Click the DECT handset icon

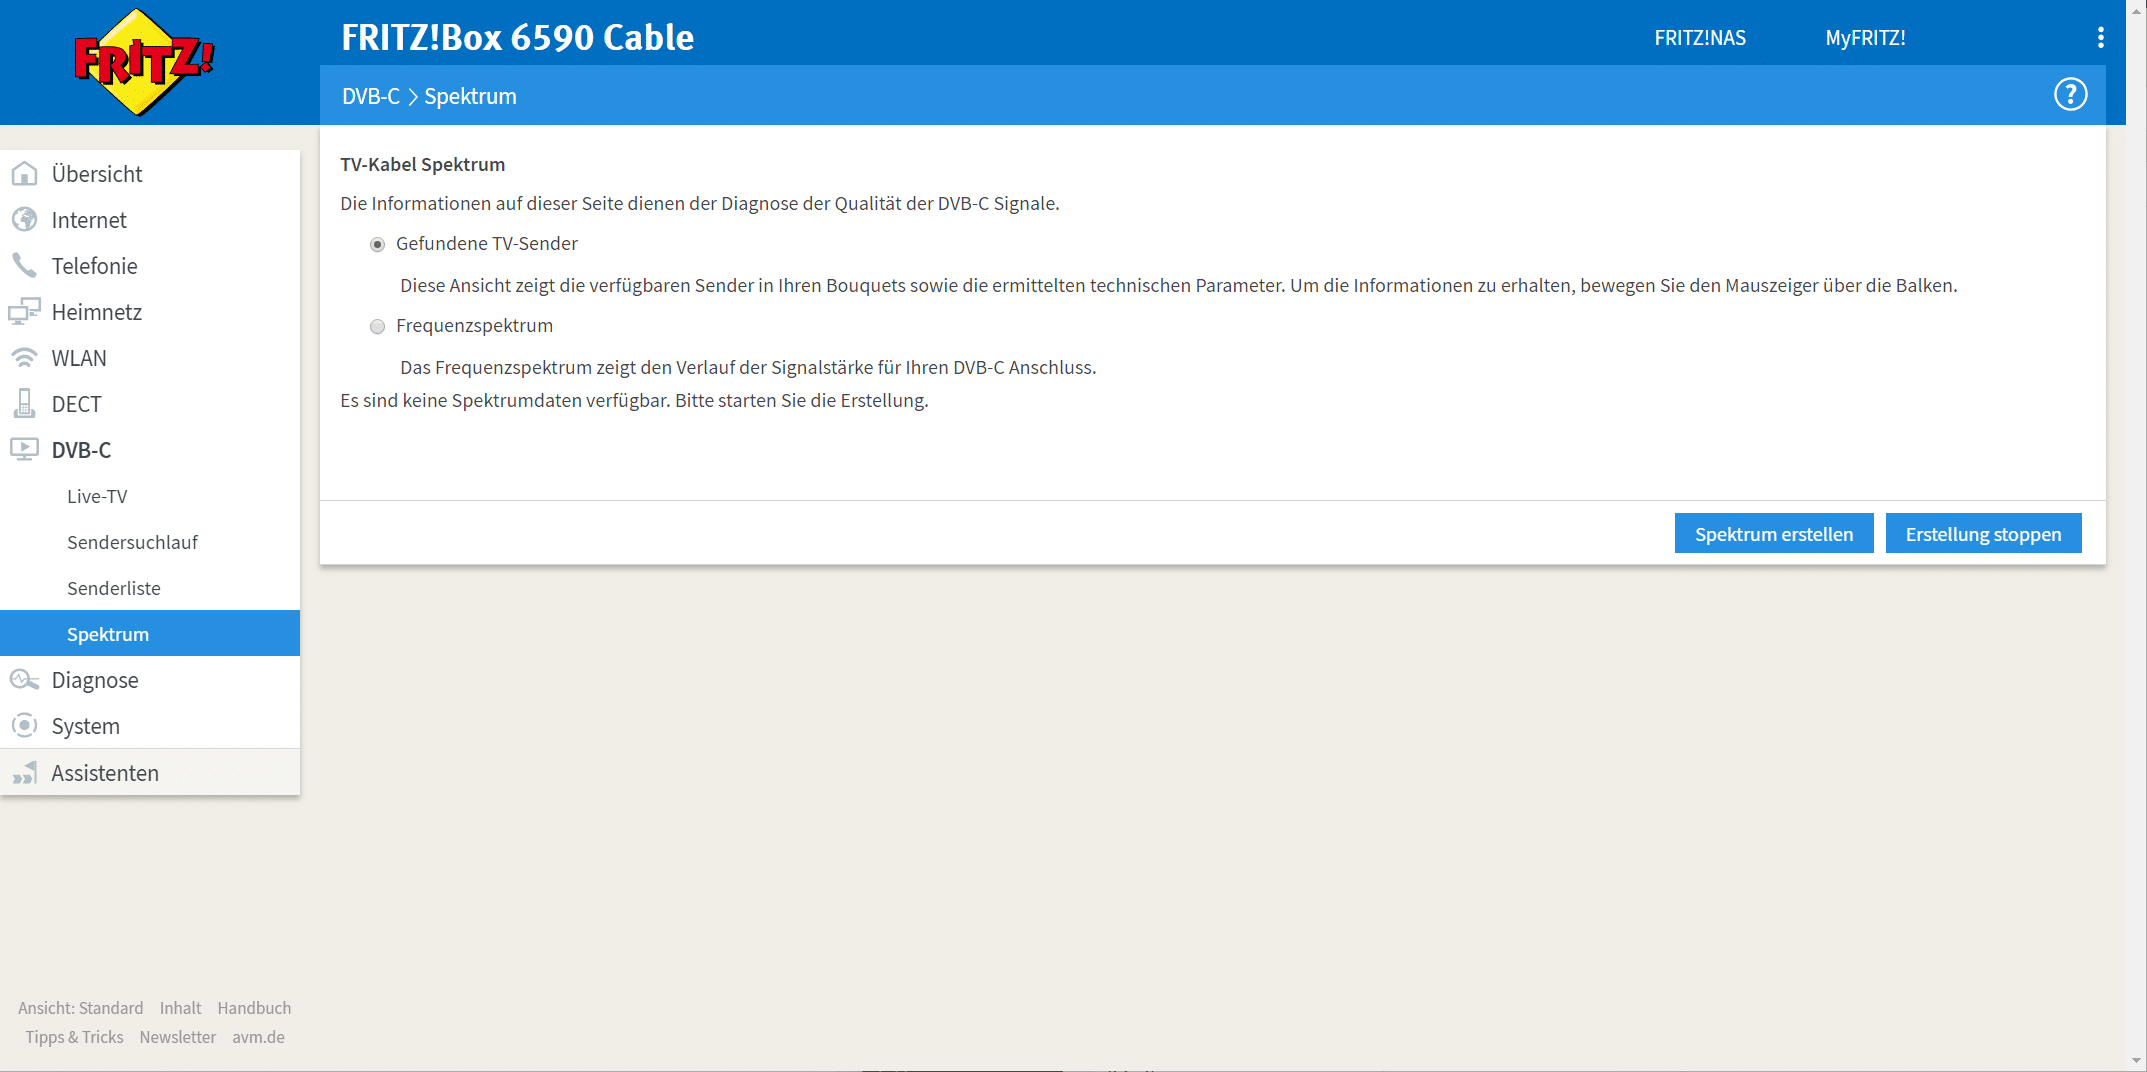pos(24,404)
